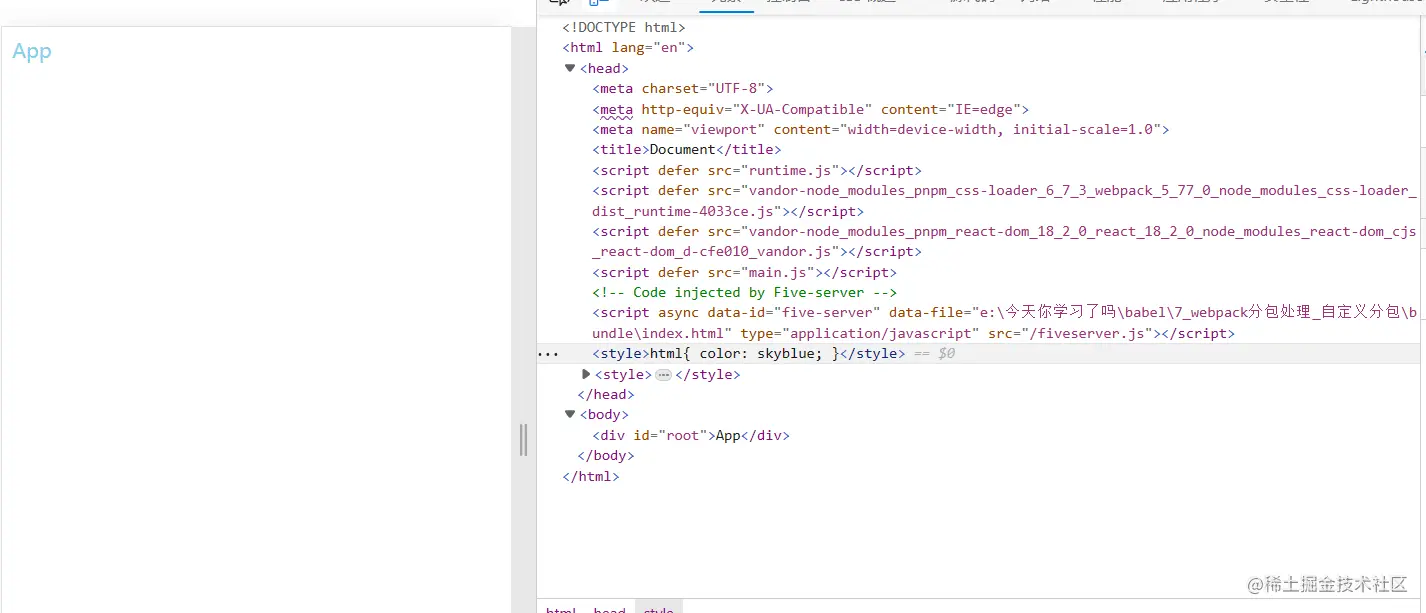Select the div id="root" node

pyautogui.click(x=691, y=436)
